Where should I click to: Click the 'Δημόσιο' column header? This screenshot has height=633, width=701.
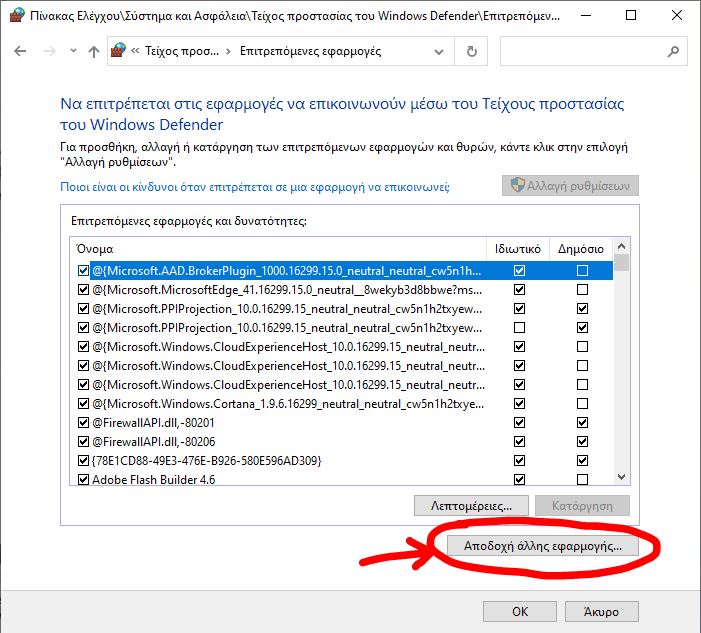(580, 249)
